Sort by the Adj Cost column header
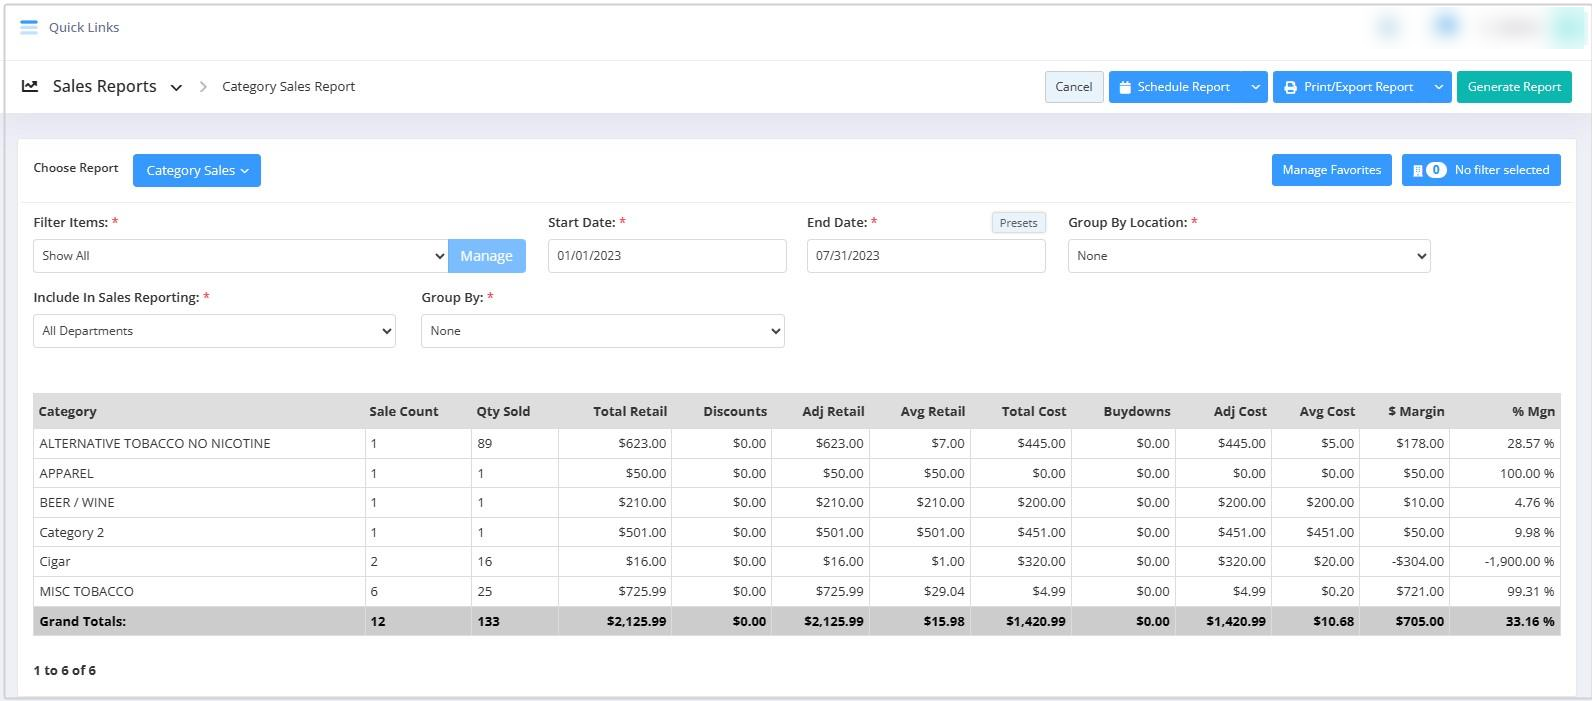This screenshot has width=1592, height=703. (x=1240, y=411)
